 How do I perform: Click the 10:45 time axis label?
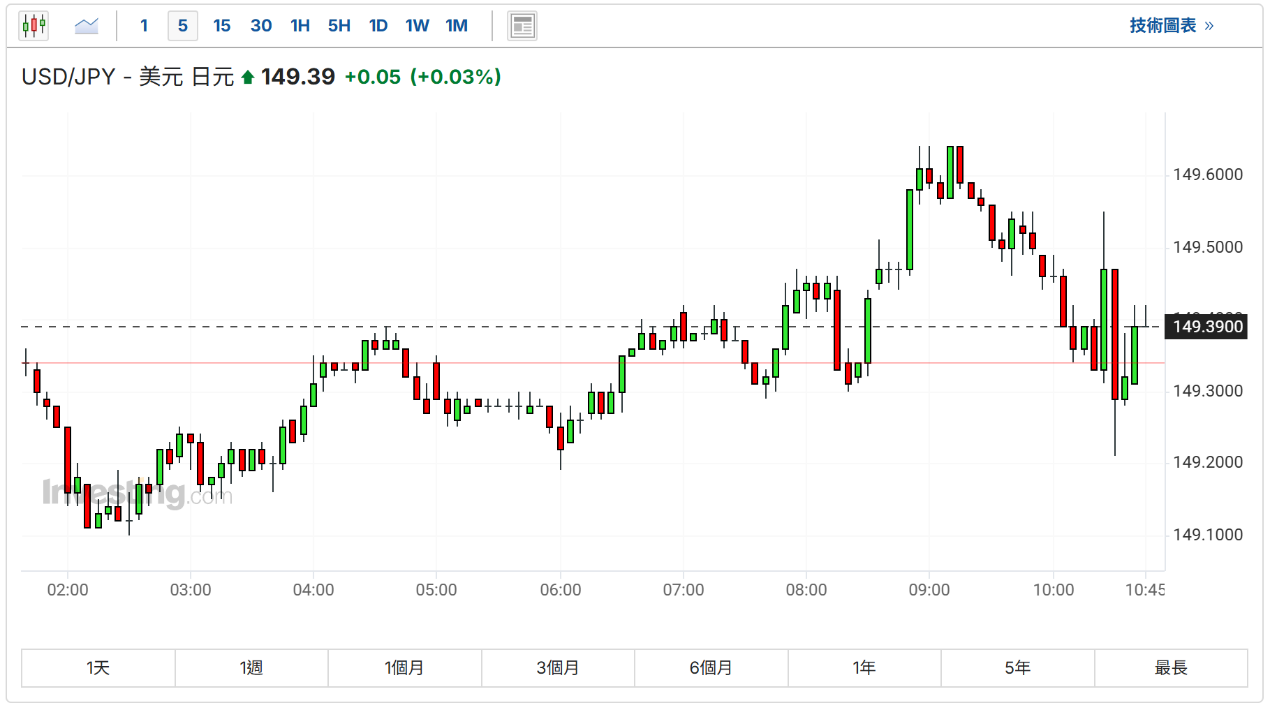tap(1145, 590)
